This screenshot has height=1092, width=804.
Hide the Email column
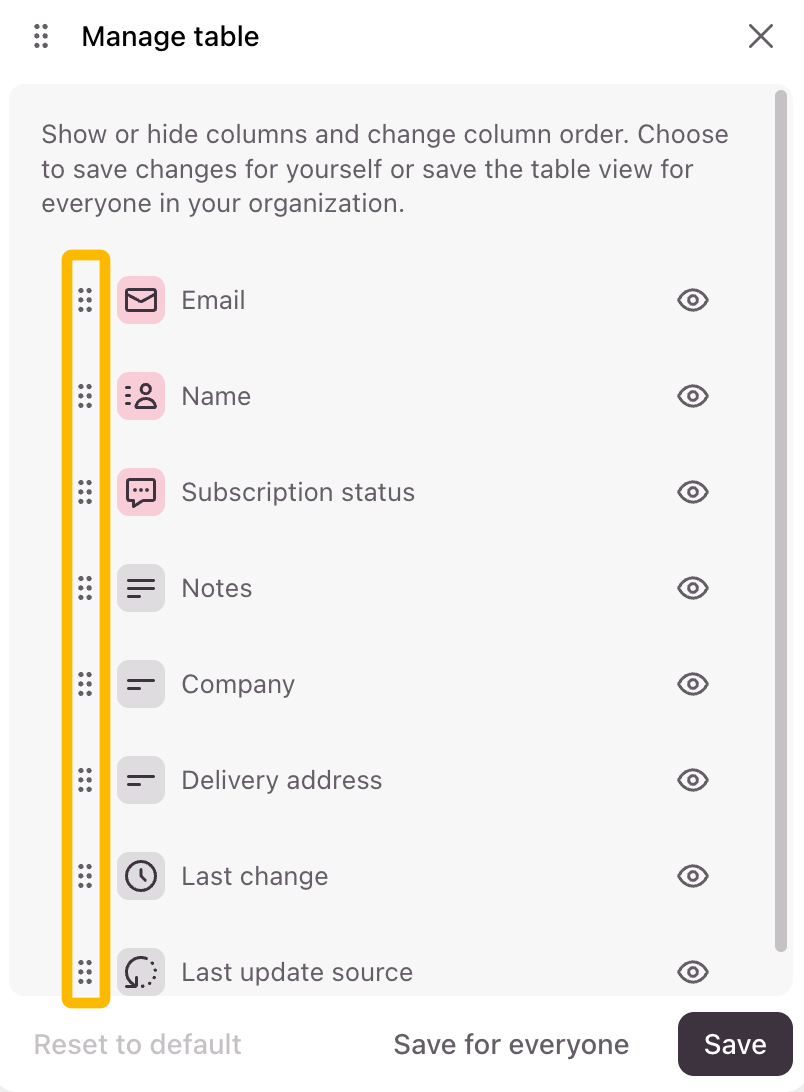[x=693, y=300]
